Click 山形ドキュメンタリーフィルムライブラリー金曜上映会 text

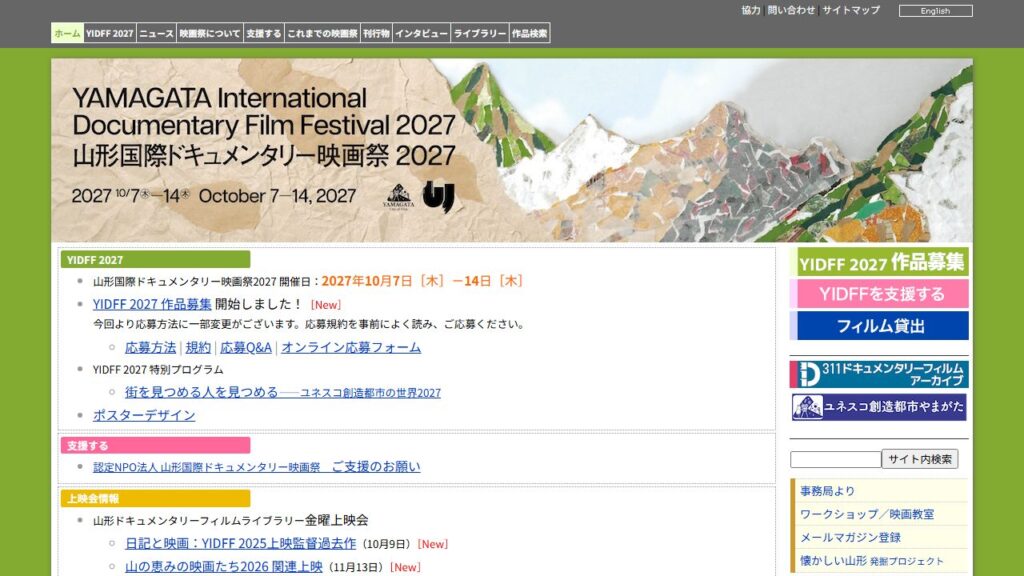[x=231, y=520]
